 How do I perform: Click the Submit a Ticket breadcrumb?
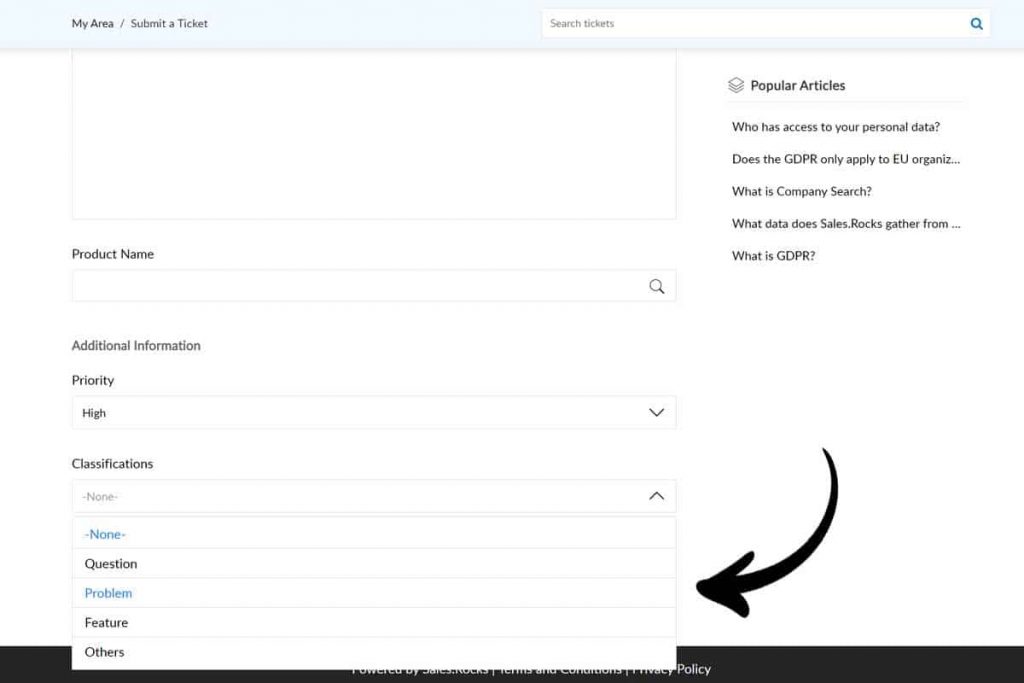169,23
